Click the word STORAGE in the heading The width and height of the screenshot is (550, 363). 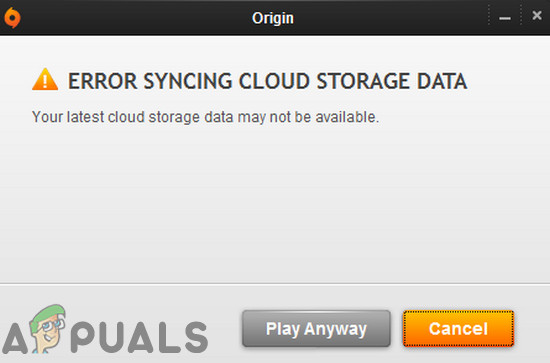click(363, 81)
